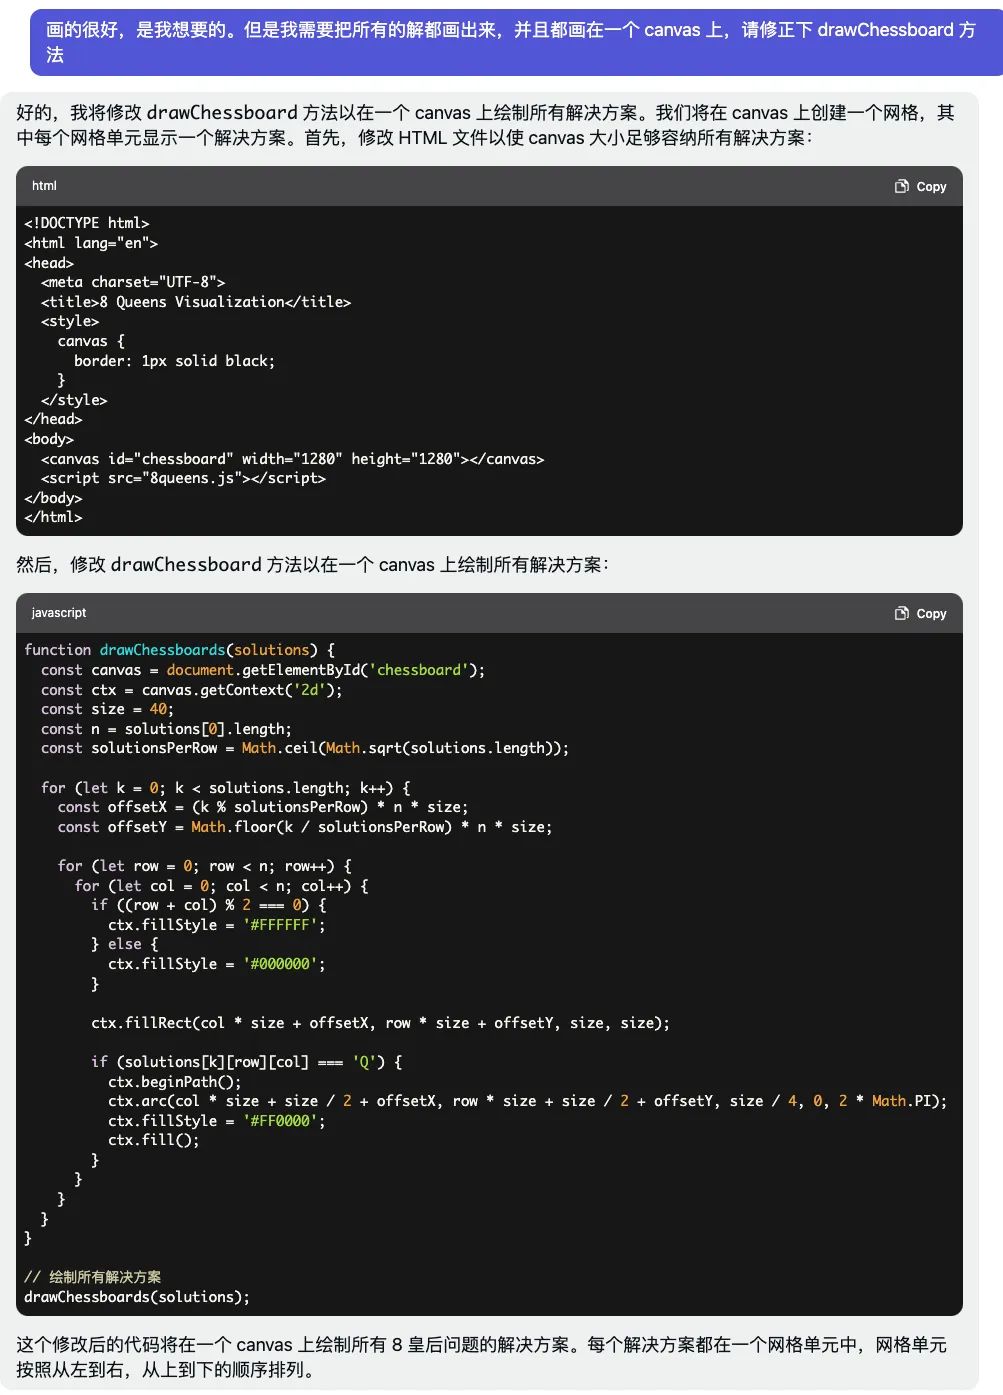Viewport: 1003px width, 1395px height.
Task: Click the ctx.beginPath(); line
Action: [x=175, y=1082]
